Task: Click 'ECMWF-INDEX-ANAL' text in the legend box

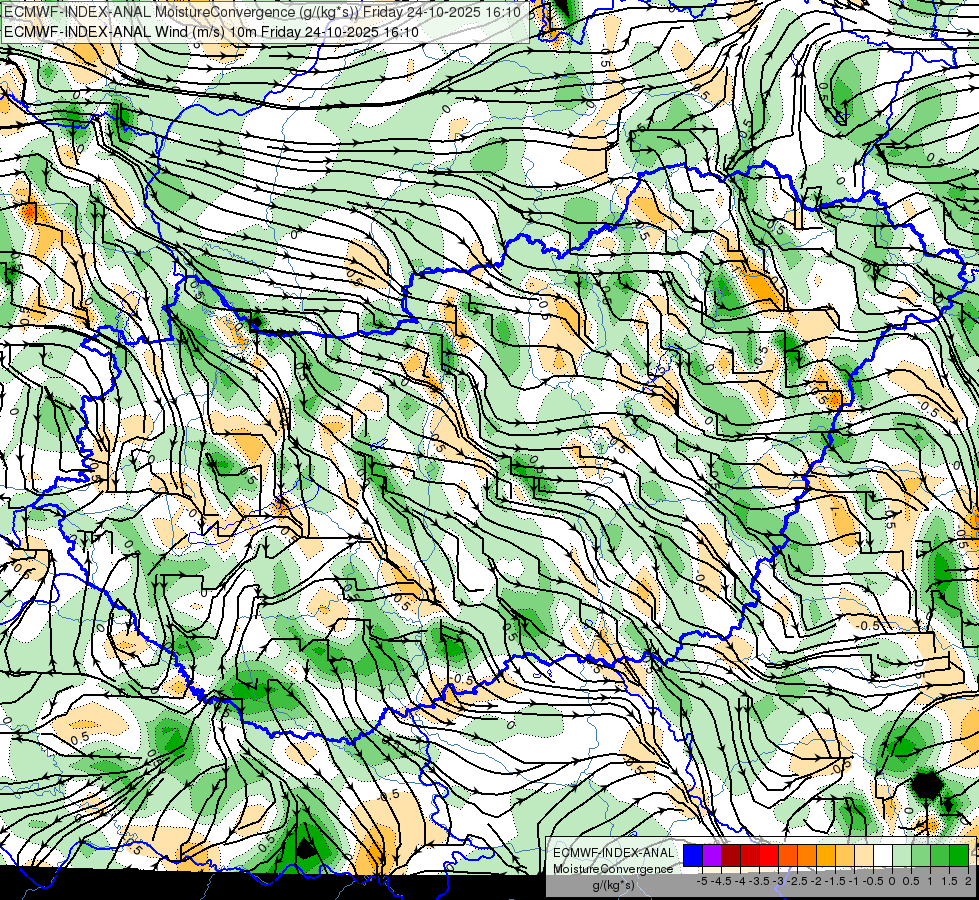Action: tap(614, 853)
